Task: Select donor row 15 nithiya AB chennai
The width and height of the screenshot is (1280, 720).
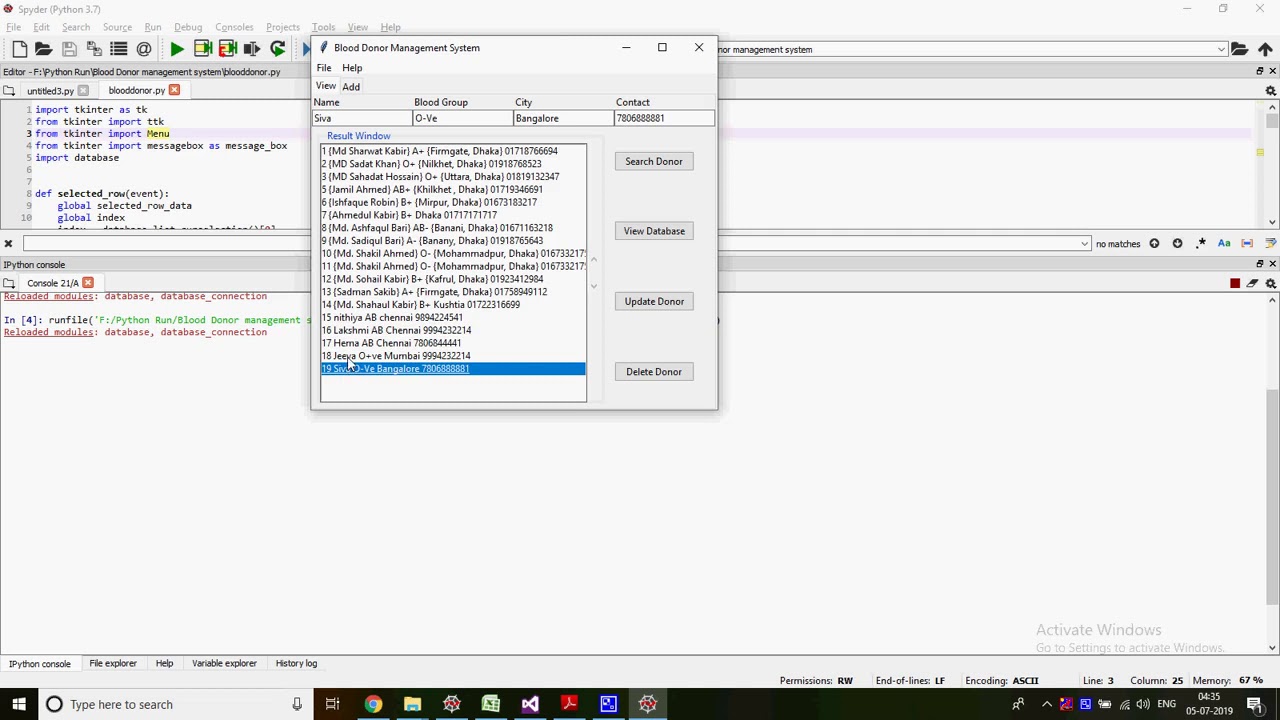Action: [453, 317]
